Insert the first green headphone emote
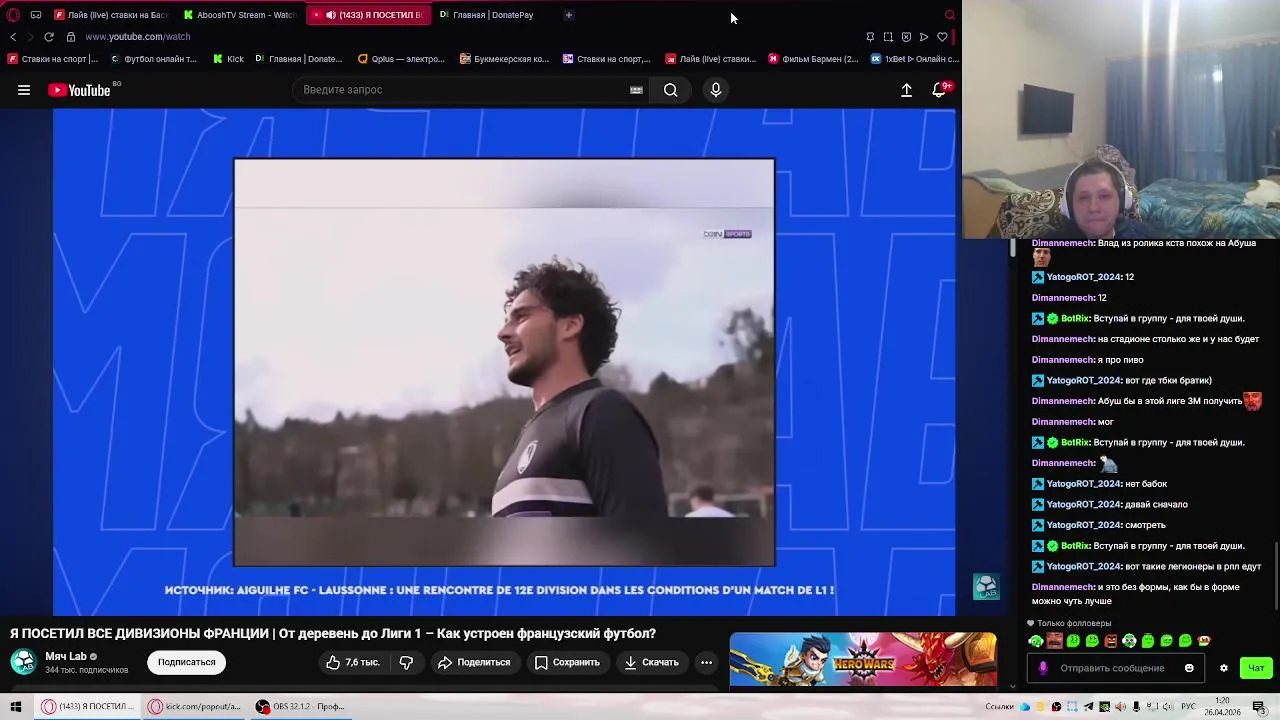Image resolution: width=1280 pixels, height=720 pixels. click(1036, 641)
